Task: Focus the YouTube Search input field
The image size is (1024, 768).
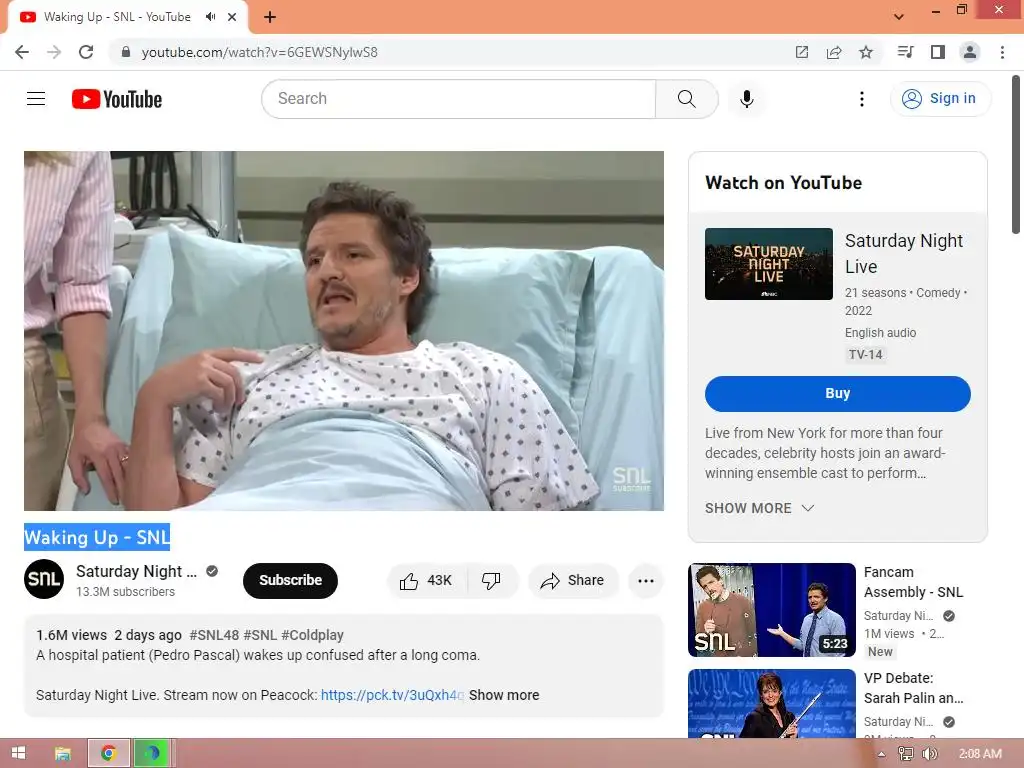Action: point(458,99)
